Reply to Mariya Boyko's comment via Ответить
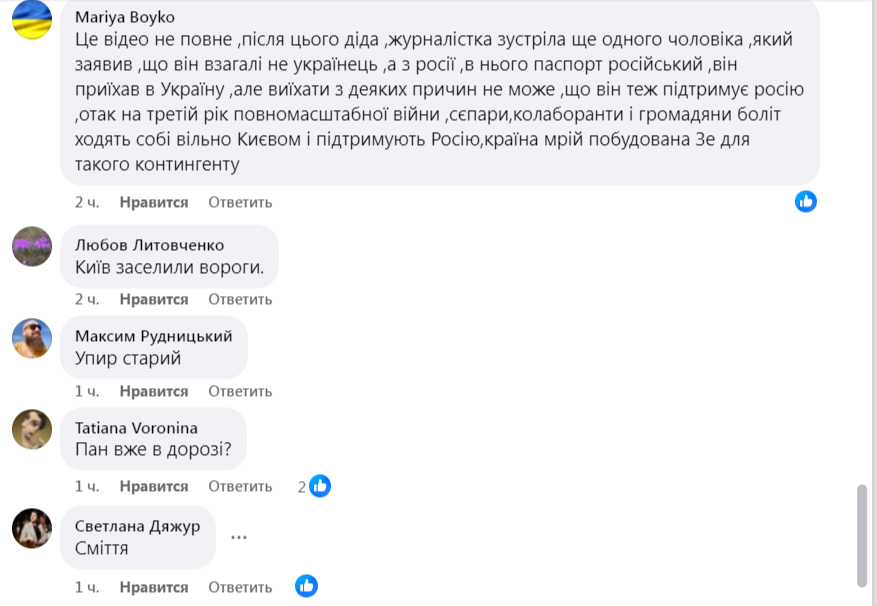This screenshot has width=877, height=606. (240, 202)
